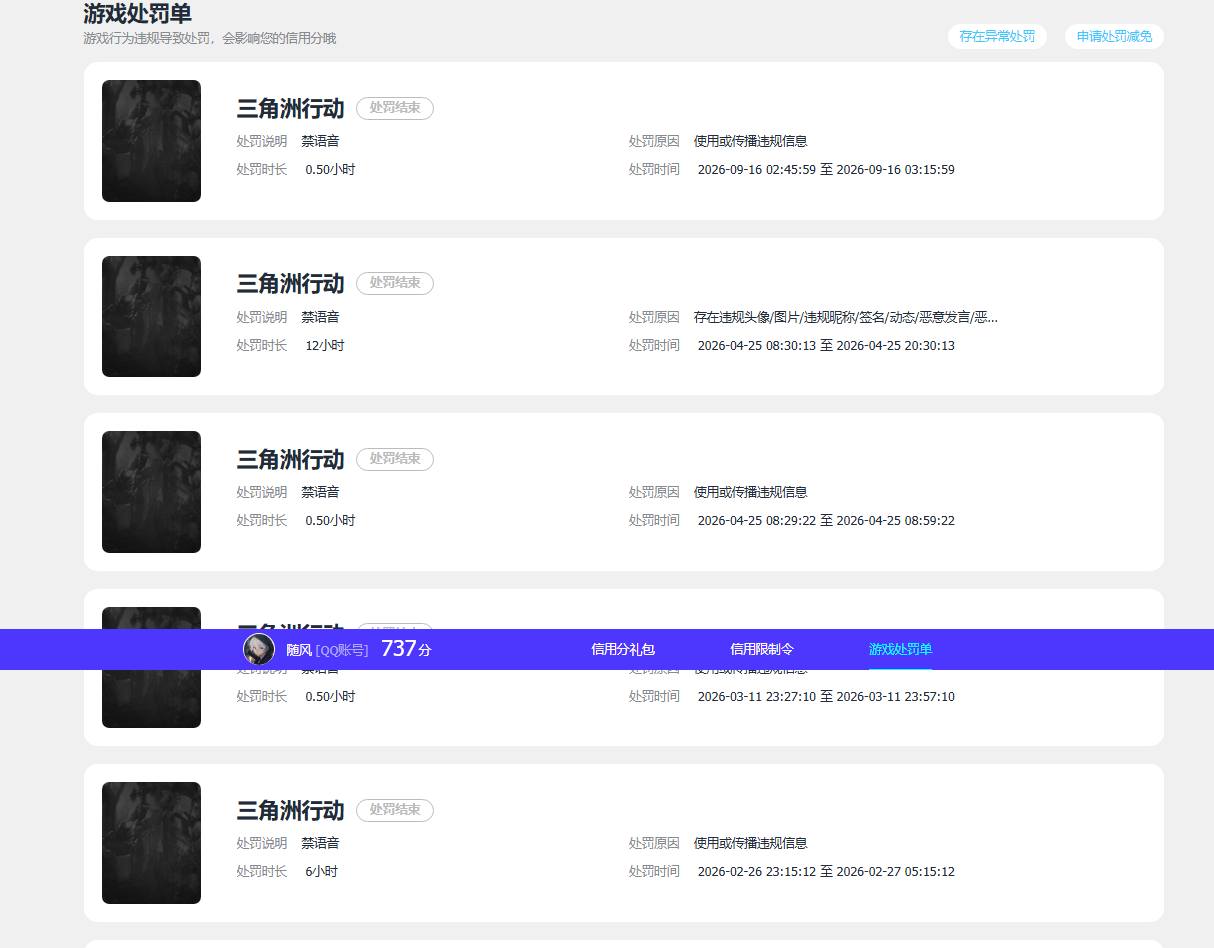Click the 存在异常处罚 button
The image size is (1214, 948).
[997, 37]
